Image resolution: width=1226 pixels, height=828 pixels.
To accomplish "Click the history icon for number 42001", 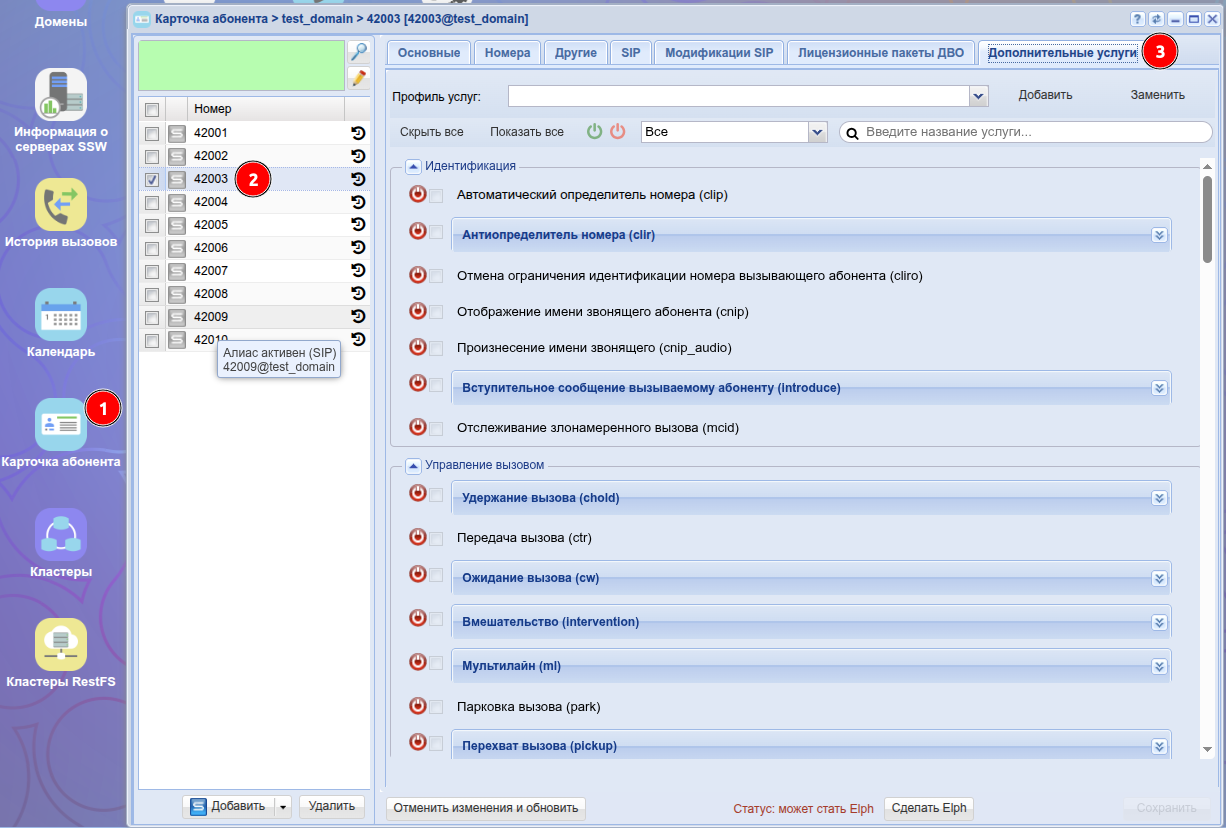I will [358, 133].
